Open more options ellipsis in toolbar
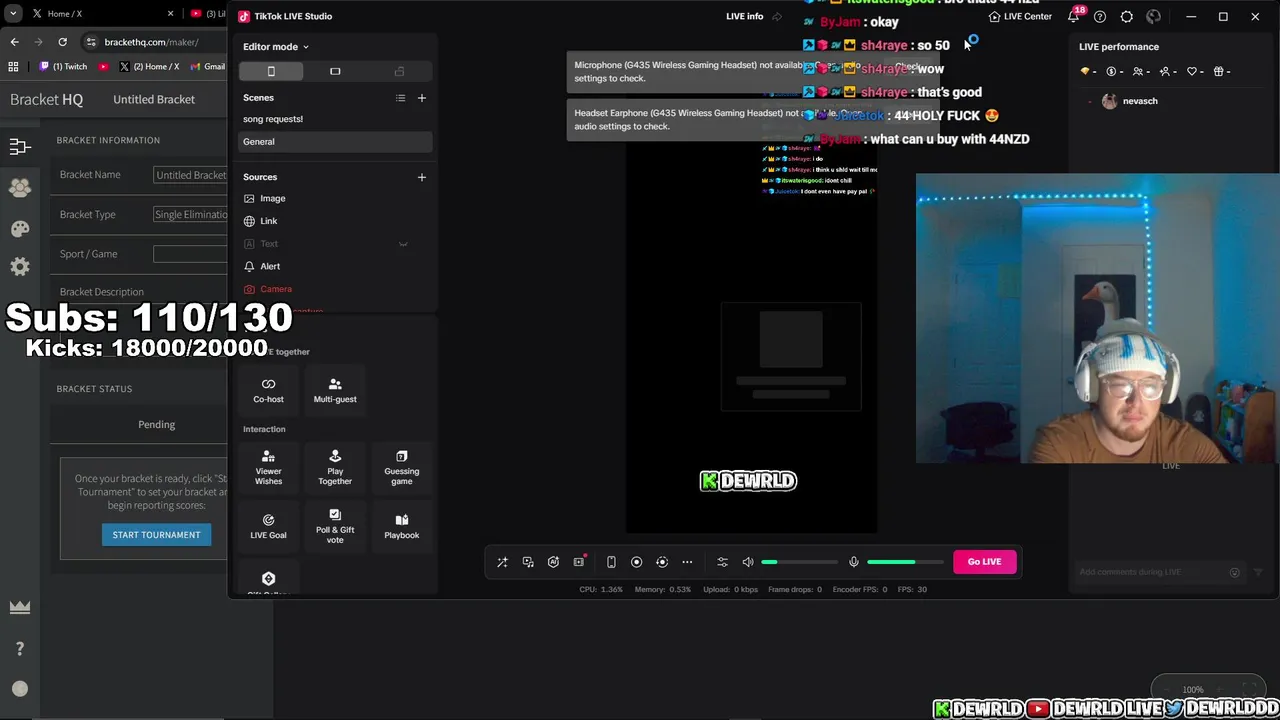1280x720 pixels. 687,562
